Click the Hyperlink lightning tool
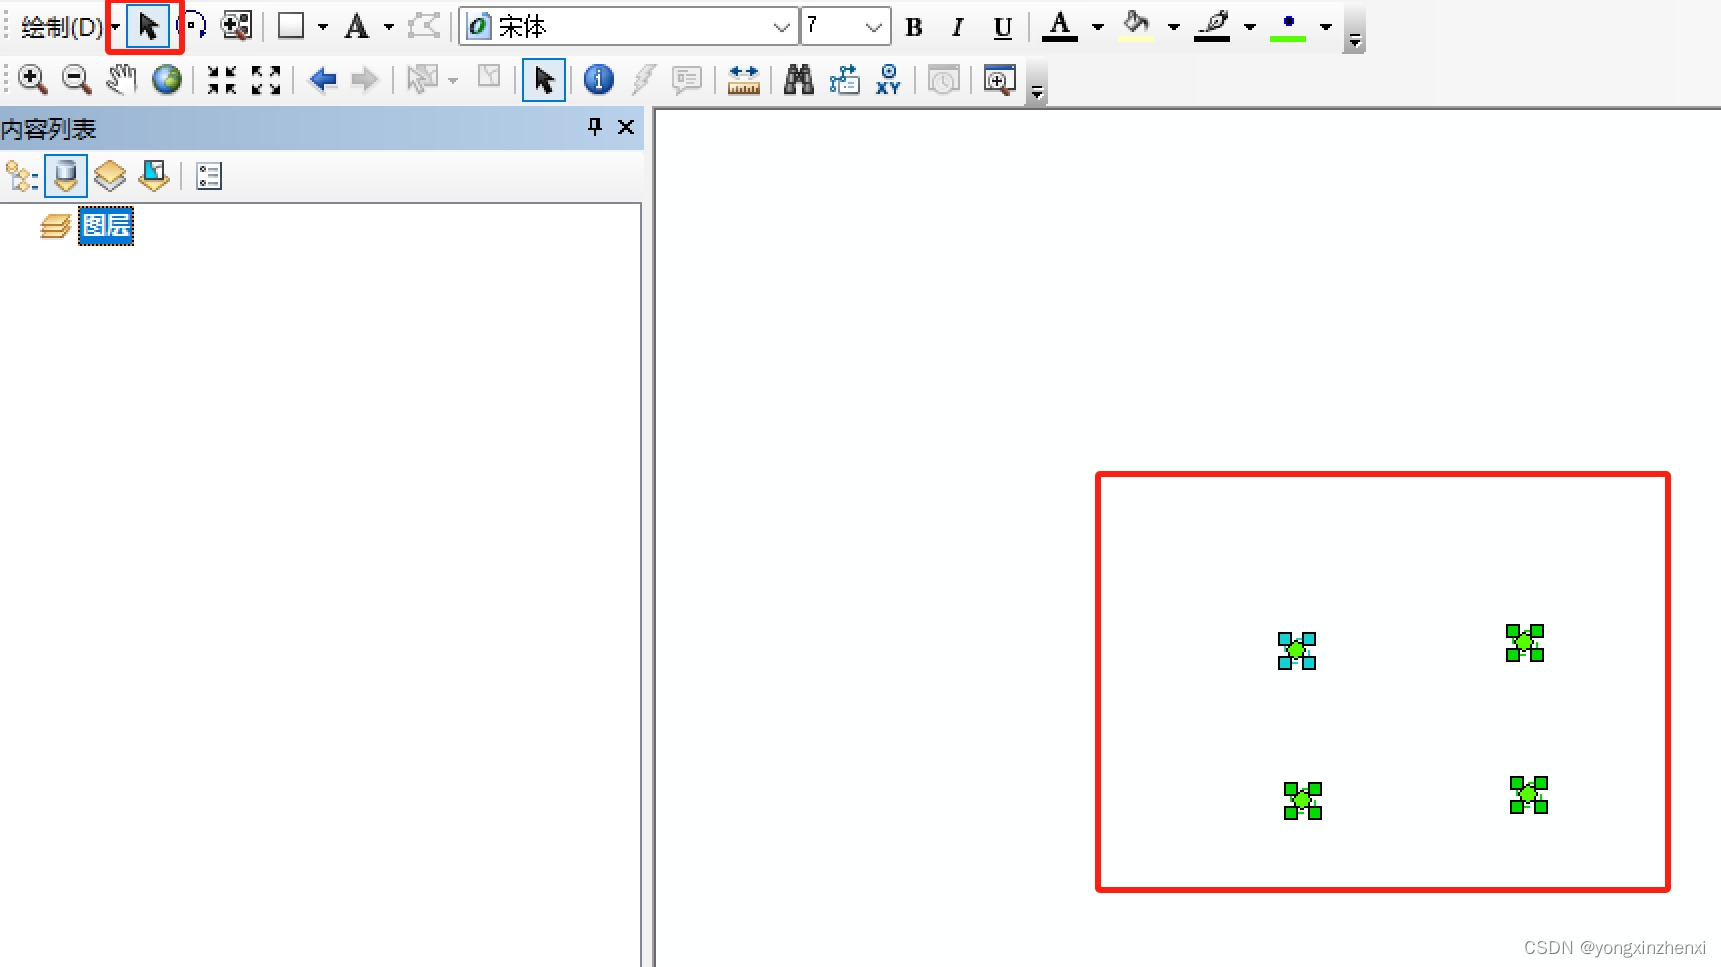Image resolution: width=1721 pixels, height=967 pixels. click(644, 79)
